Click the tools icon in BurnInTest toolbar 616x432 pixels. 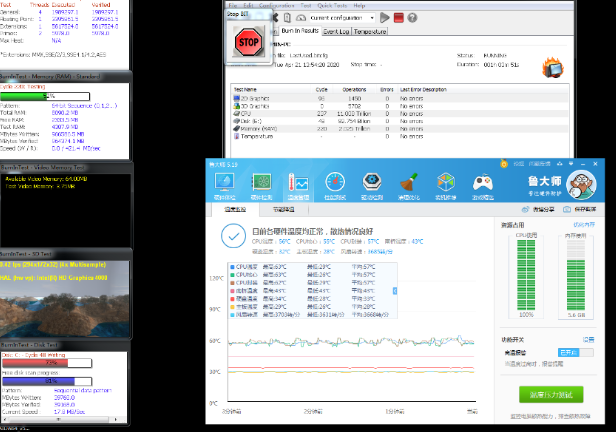[275, 18]
